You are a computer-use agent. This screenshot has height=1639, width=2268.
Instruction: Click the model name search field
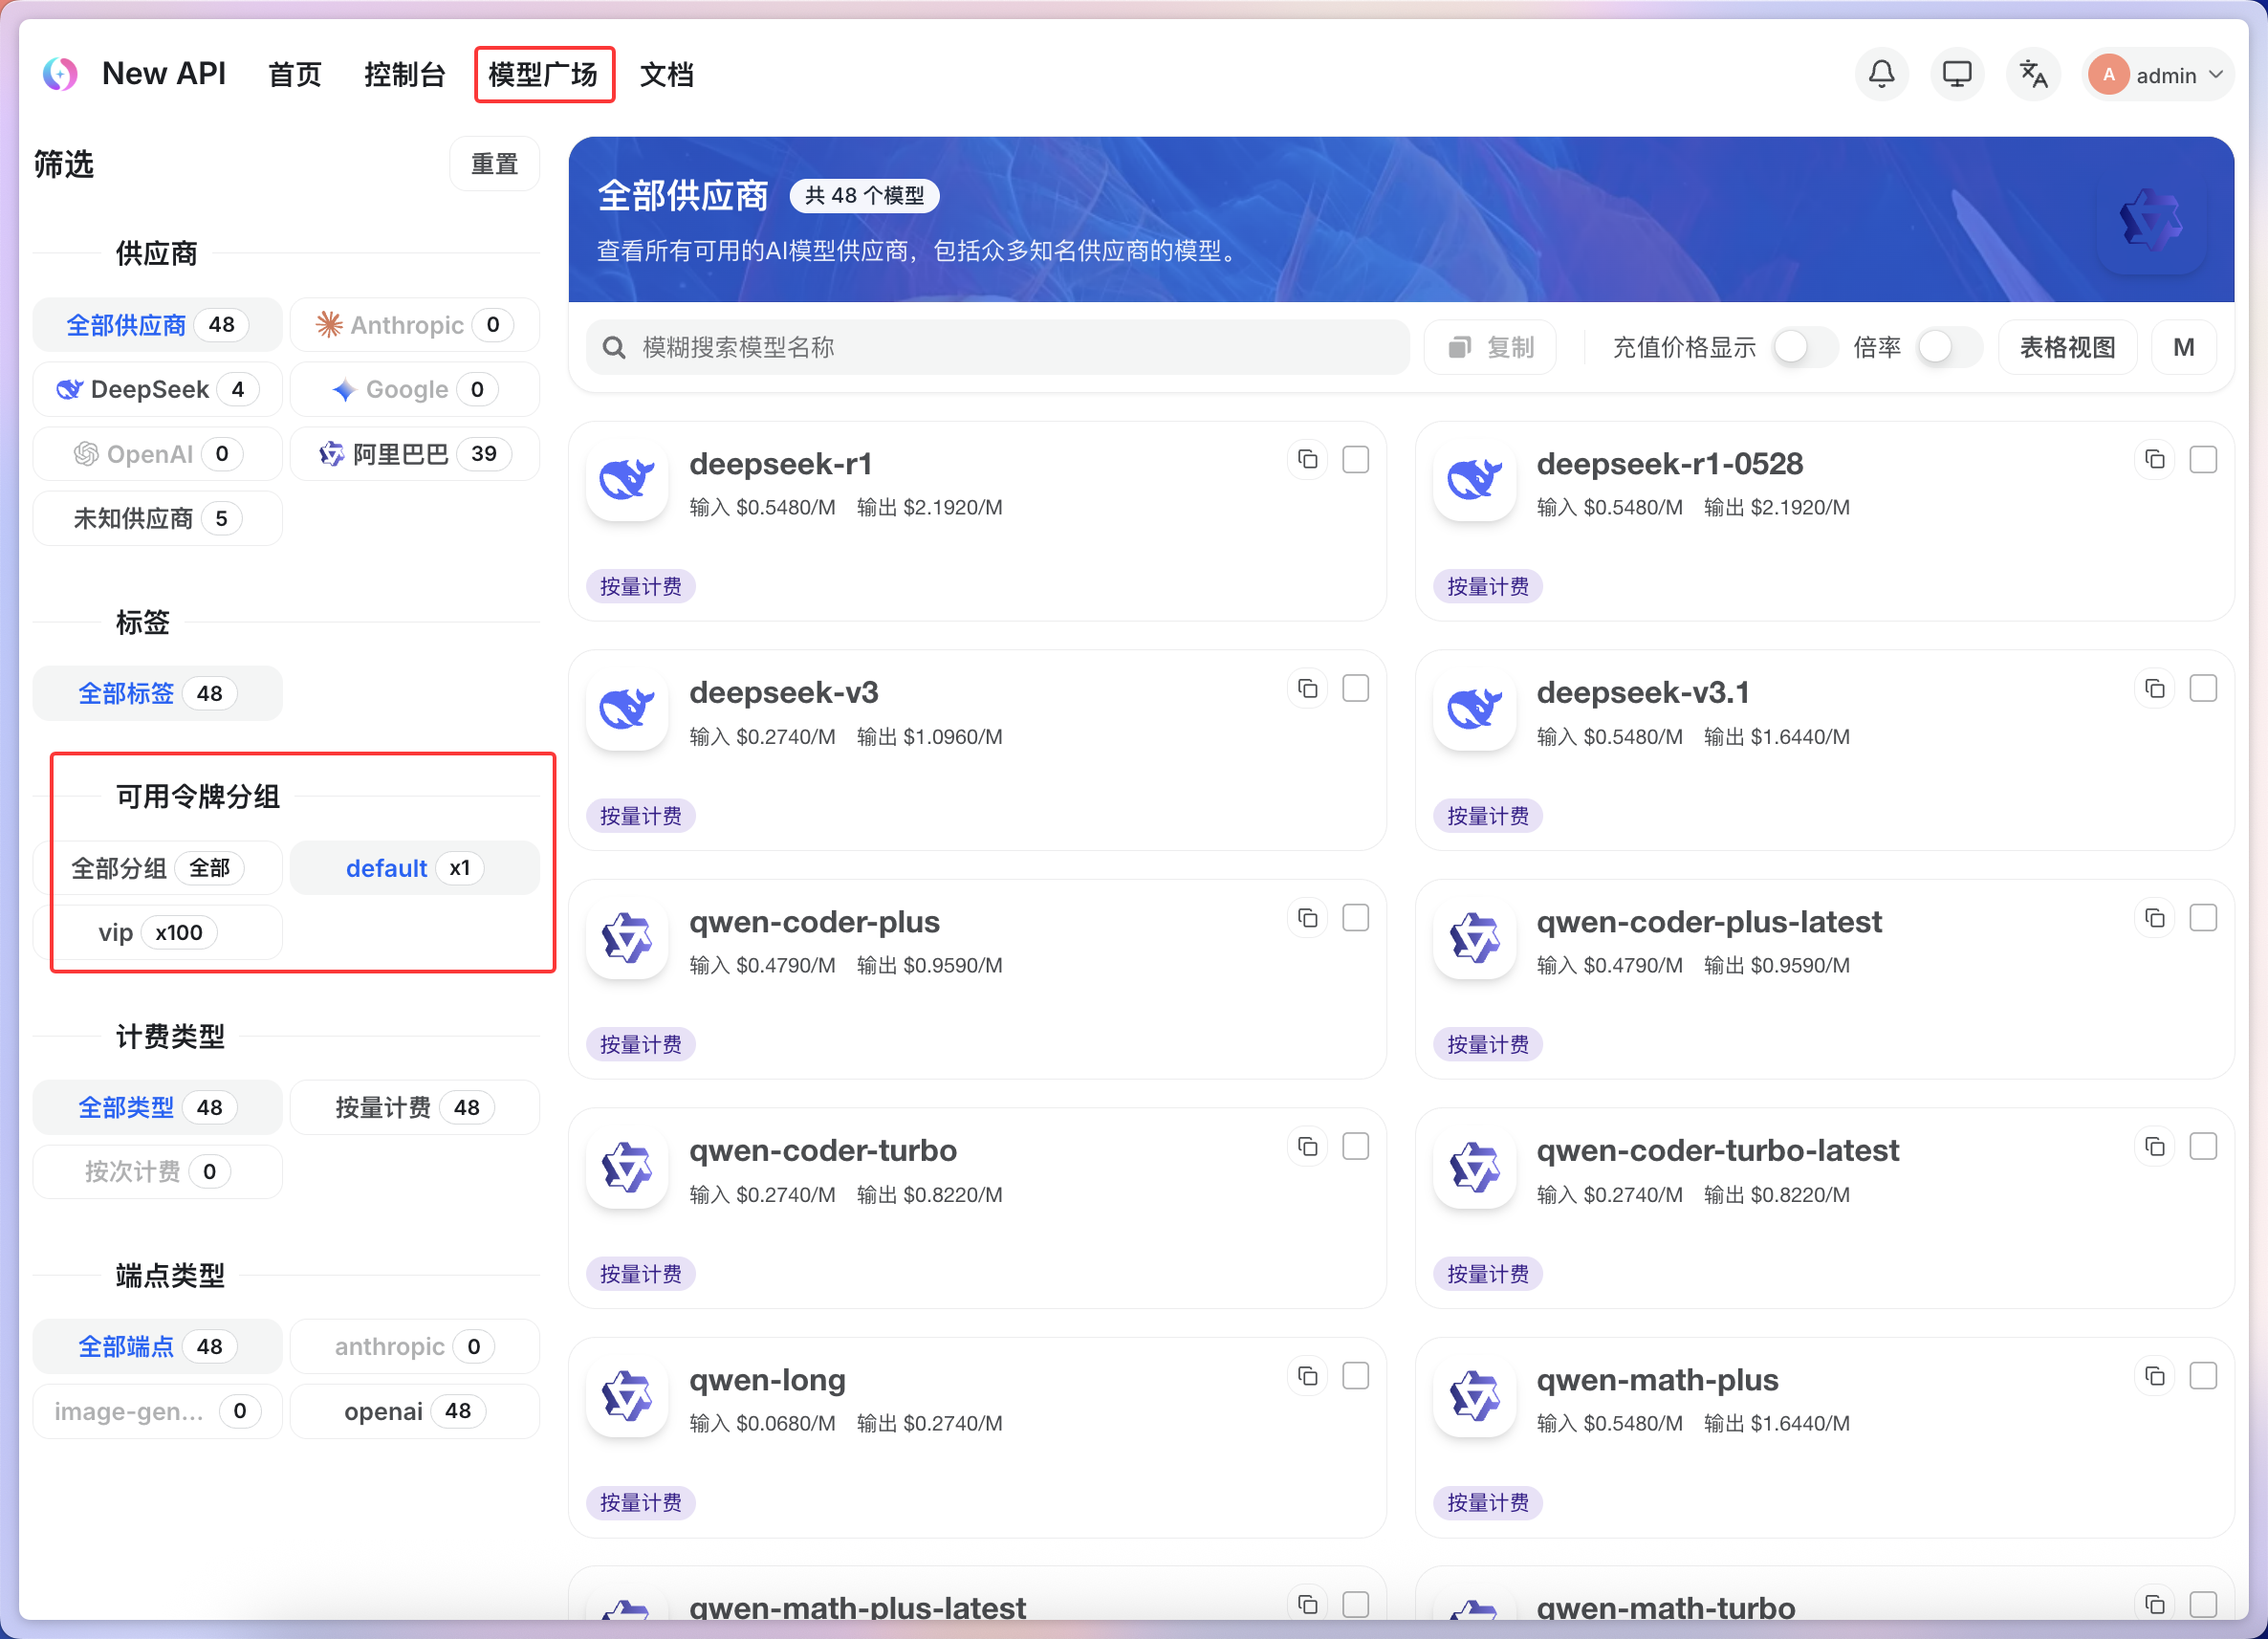point(997,347)
